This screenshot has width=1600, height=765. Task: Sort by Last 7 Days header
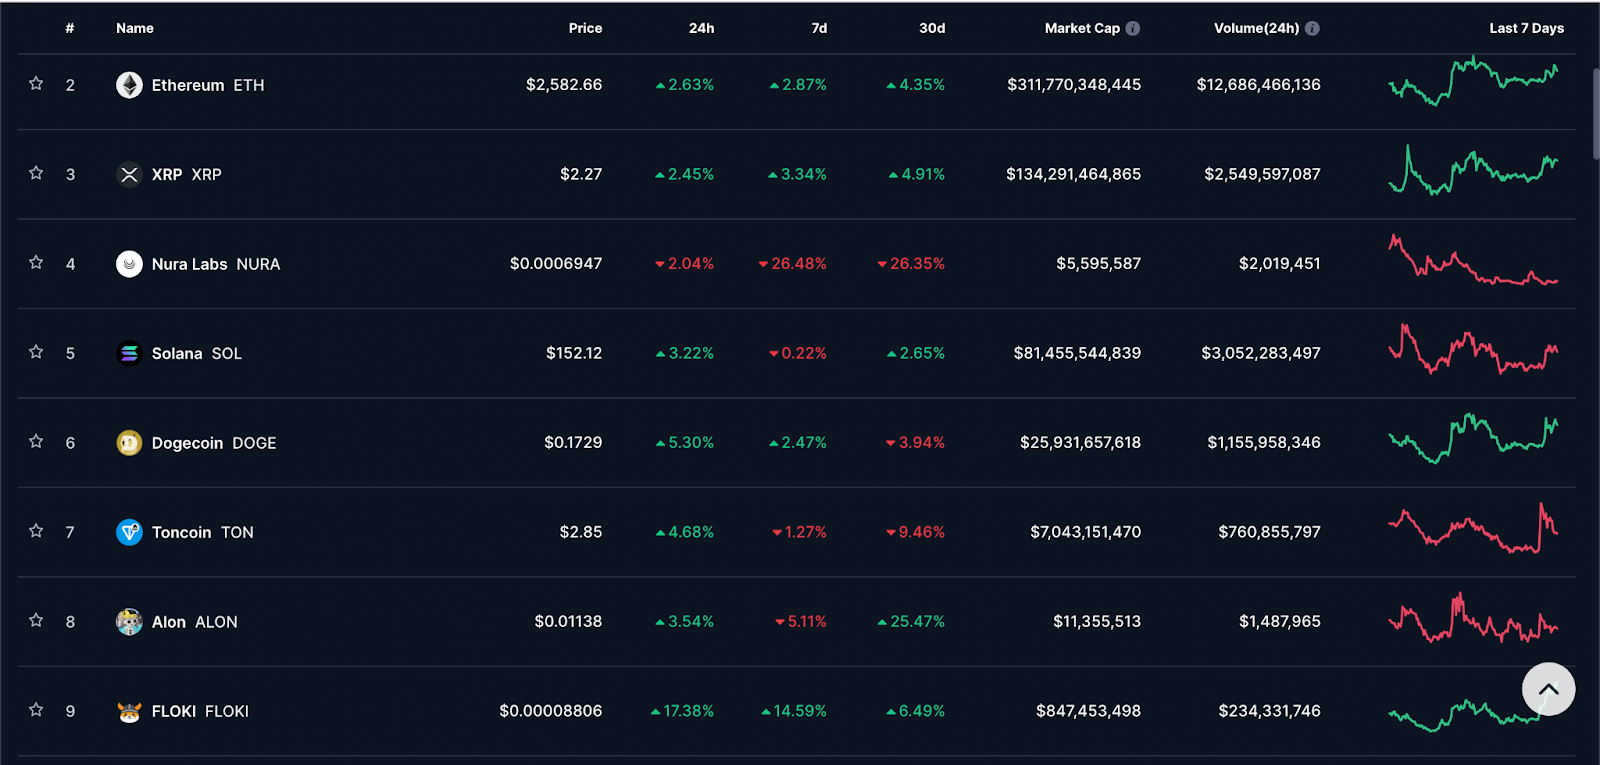(x=1526, y=28)
